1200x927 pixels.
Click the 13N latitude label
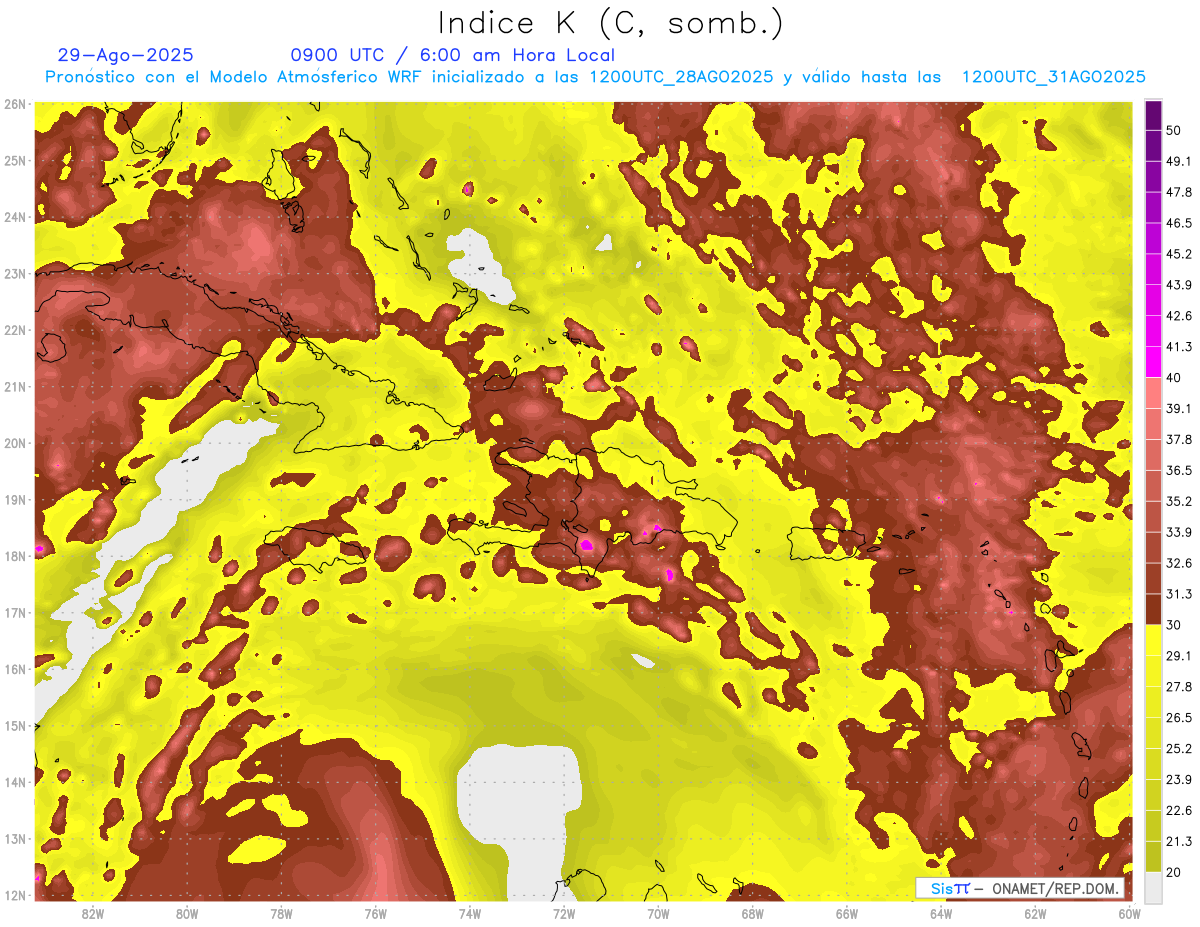click(15, 838)
